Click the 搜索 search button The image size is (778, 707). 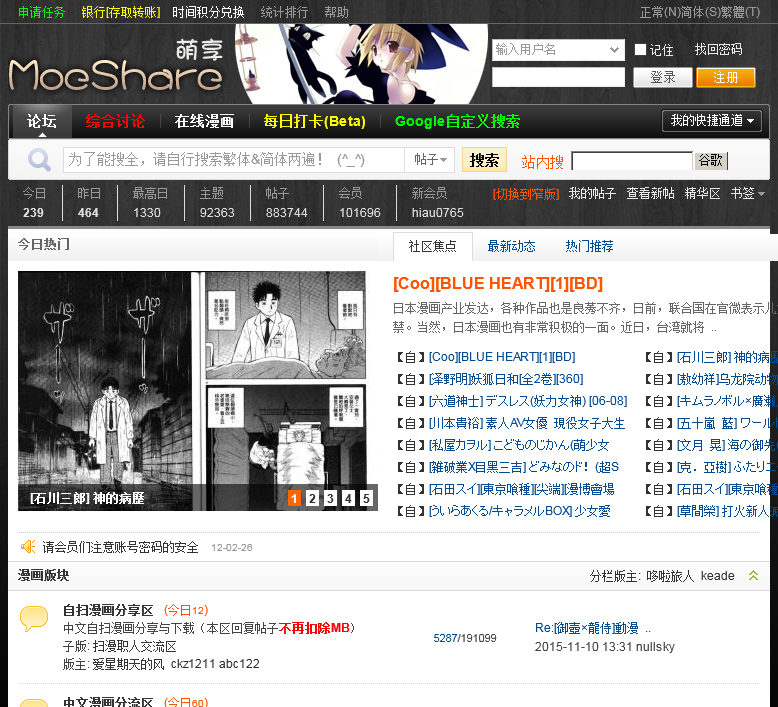484,160
